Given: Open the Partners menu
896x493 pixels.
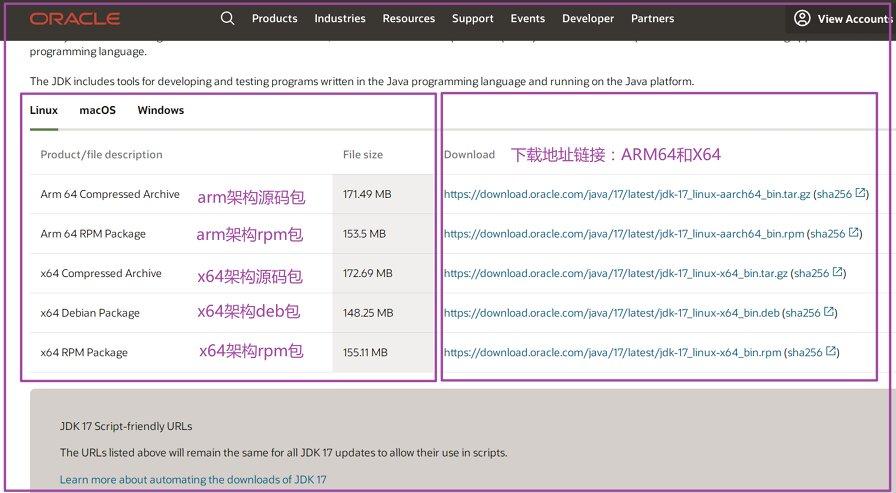Looking at the screenshot, I should click(653, 18).
